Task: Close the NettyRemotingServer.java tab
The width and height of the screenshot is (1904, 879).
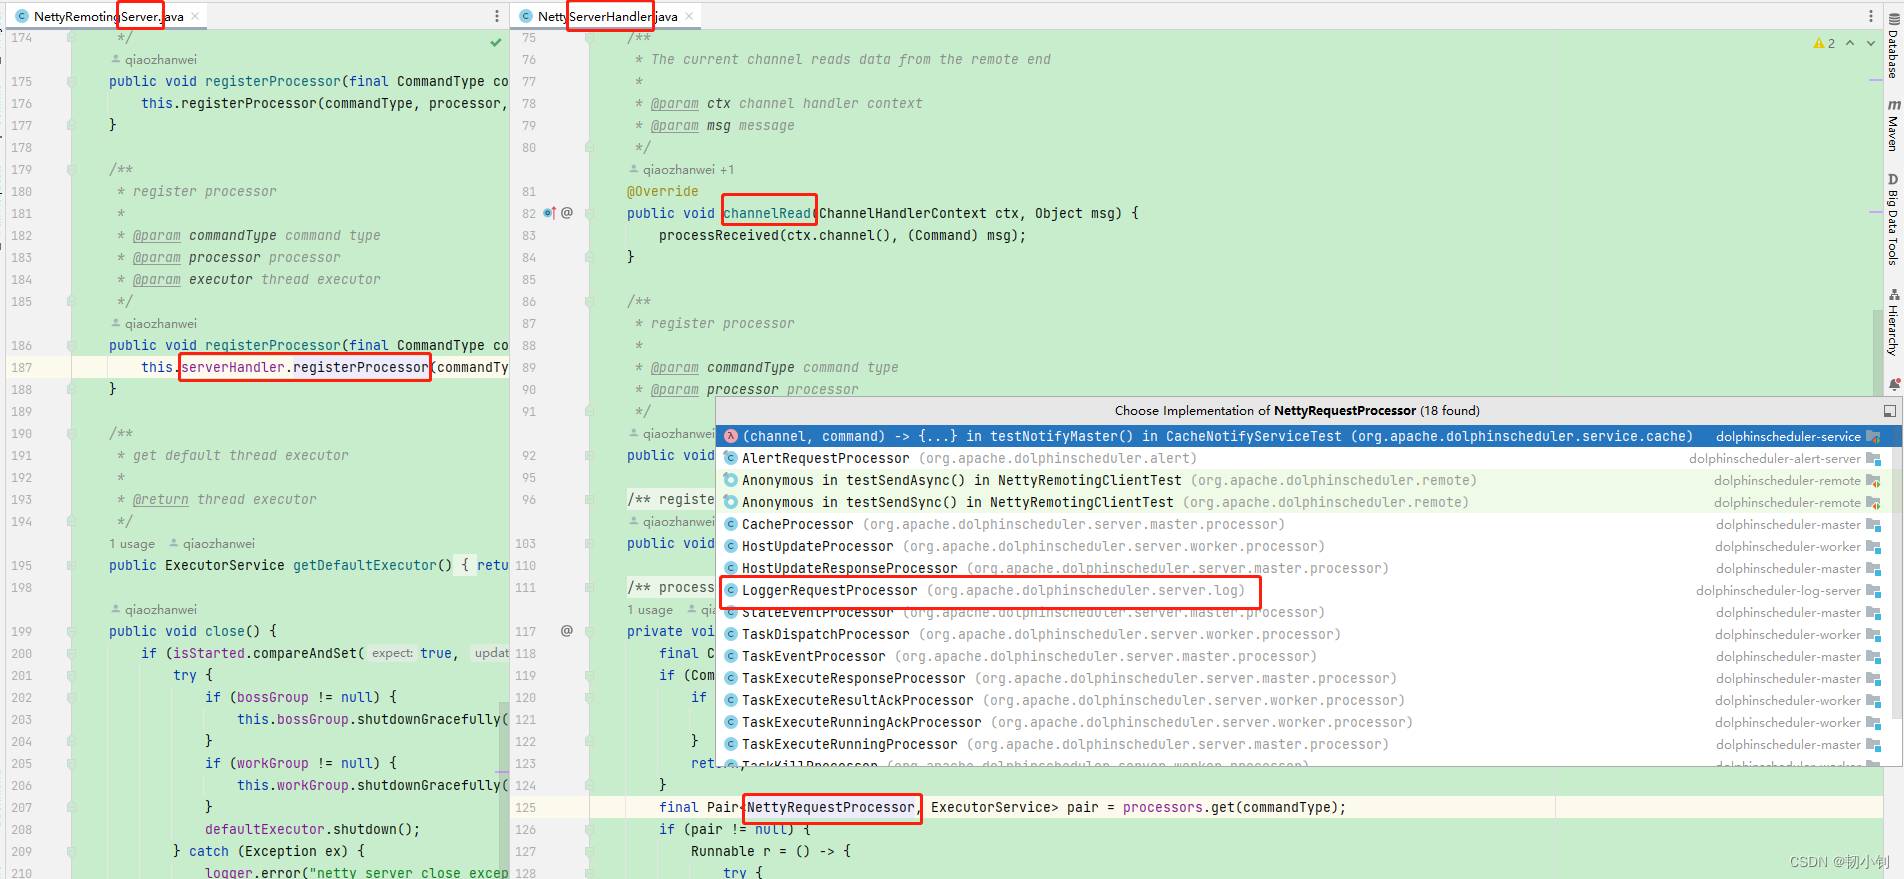Action: [195, 16]
